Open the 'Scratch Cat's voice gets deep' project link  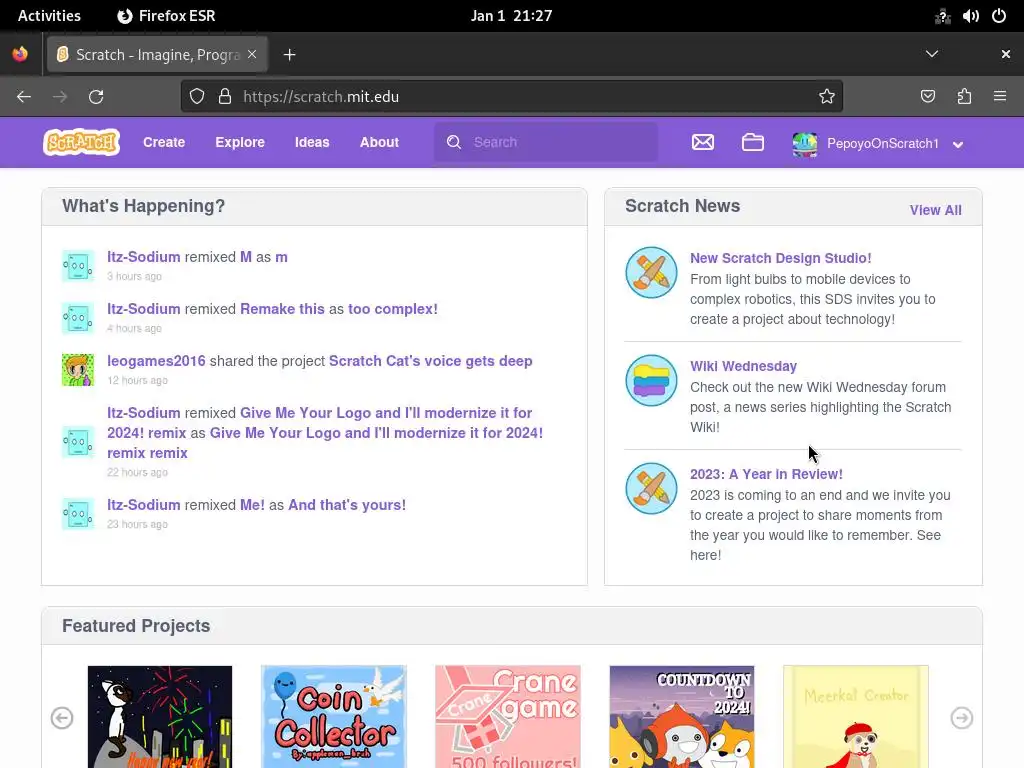tap(430, 361)
